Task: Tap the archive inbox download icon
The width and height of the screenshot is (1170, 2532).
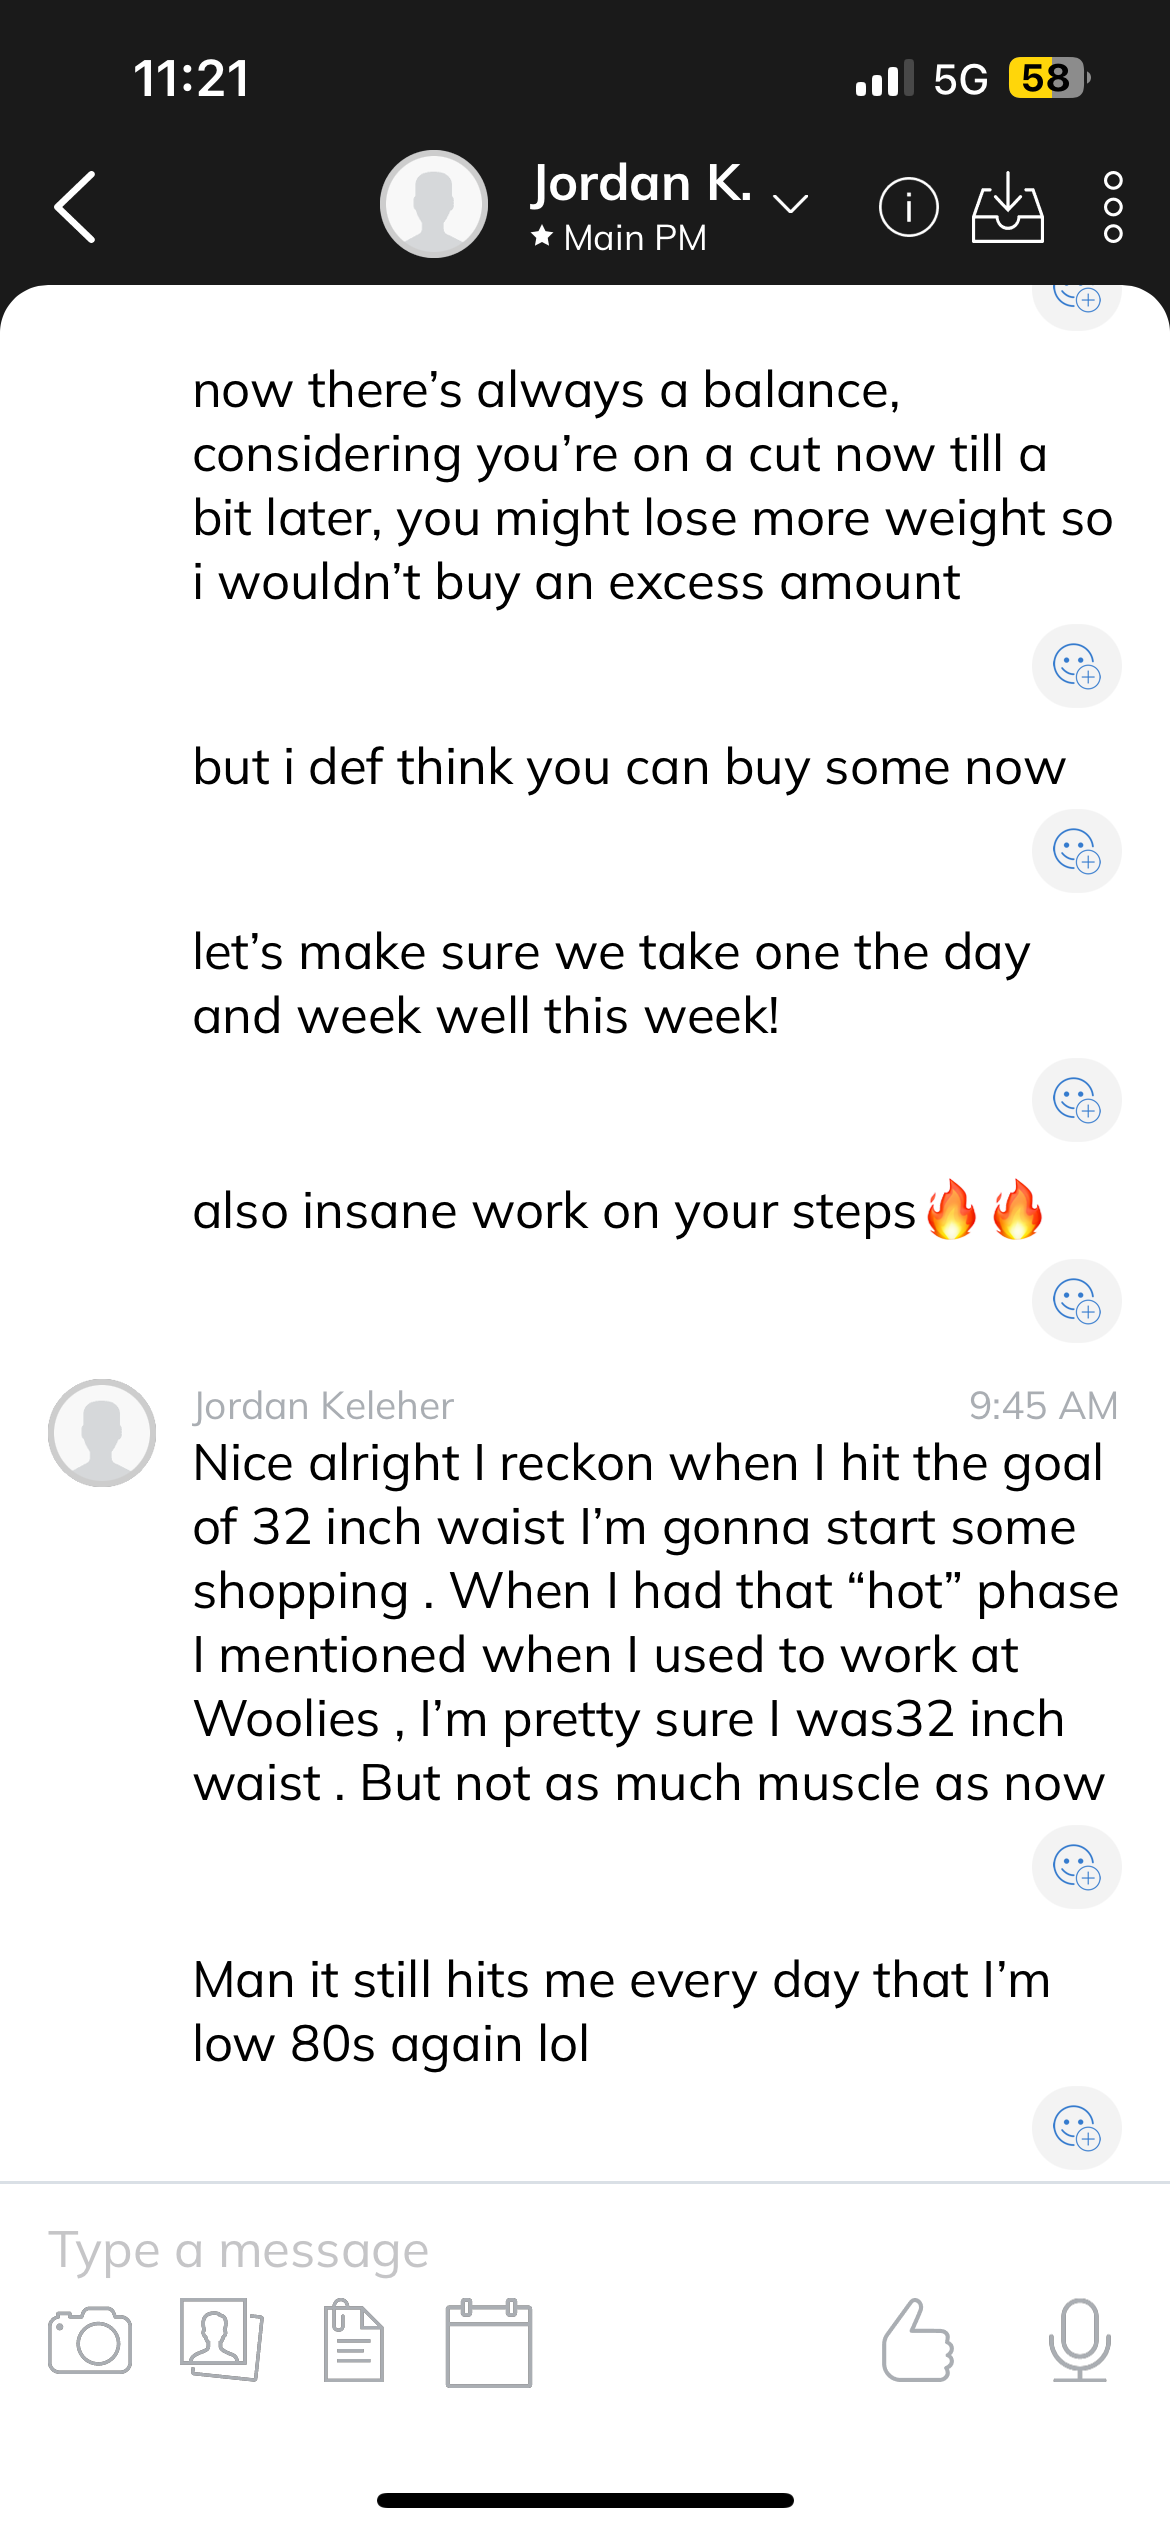Action: 1007,208
